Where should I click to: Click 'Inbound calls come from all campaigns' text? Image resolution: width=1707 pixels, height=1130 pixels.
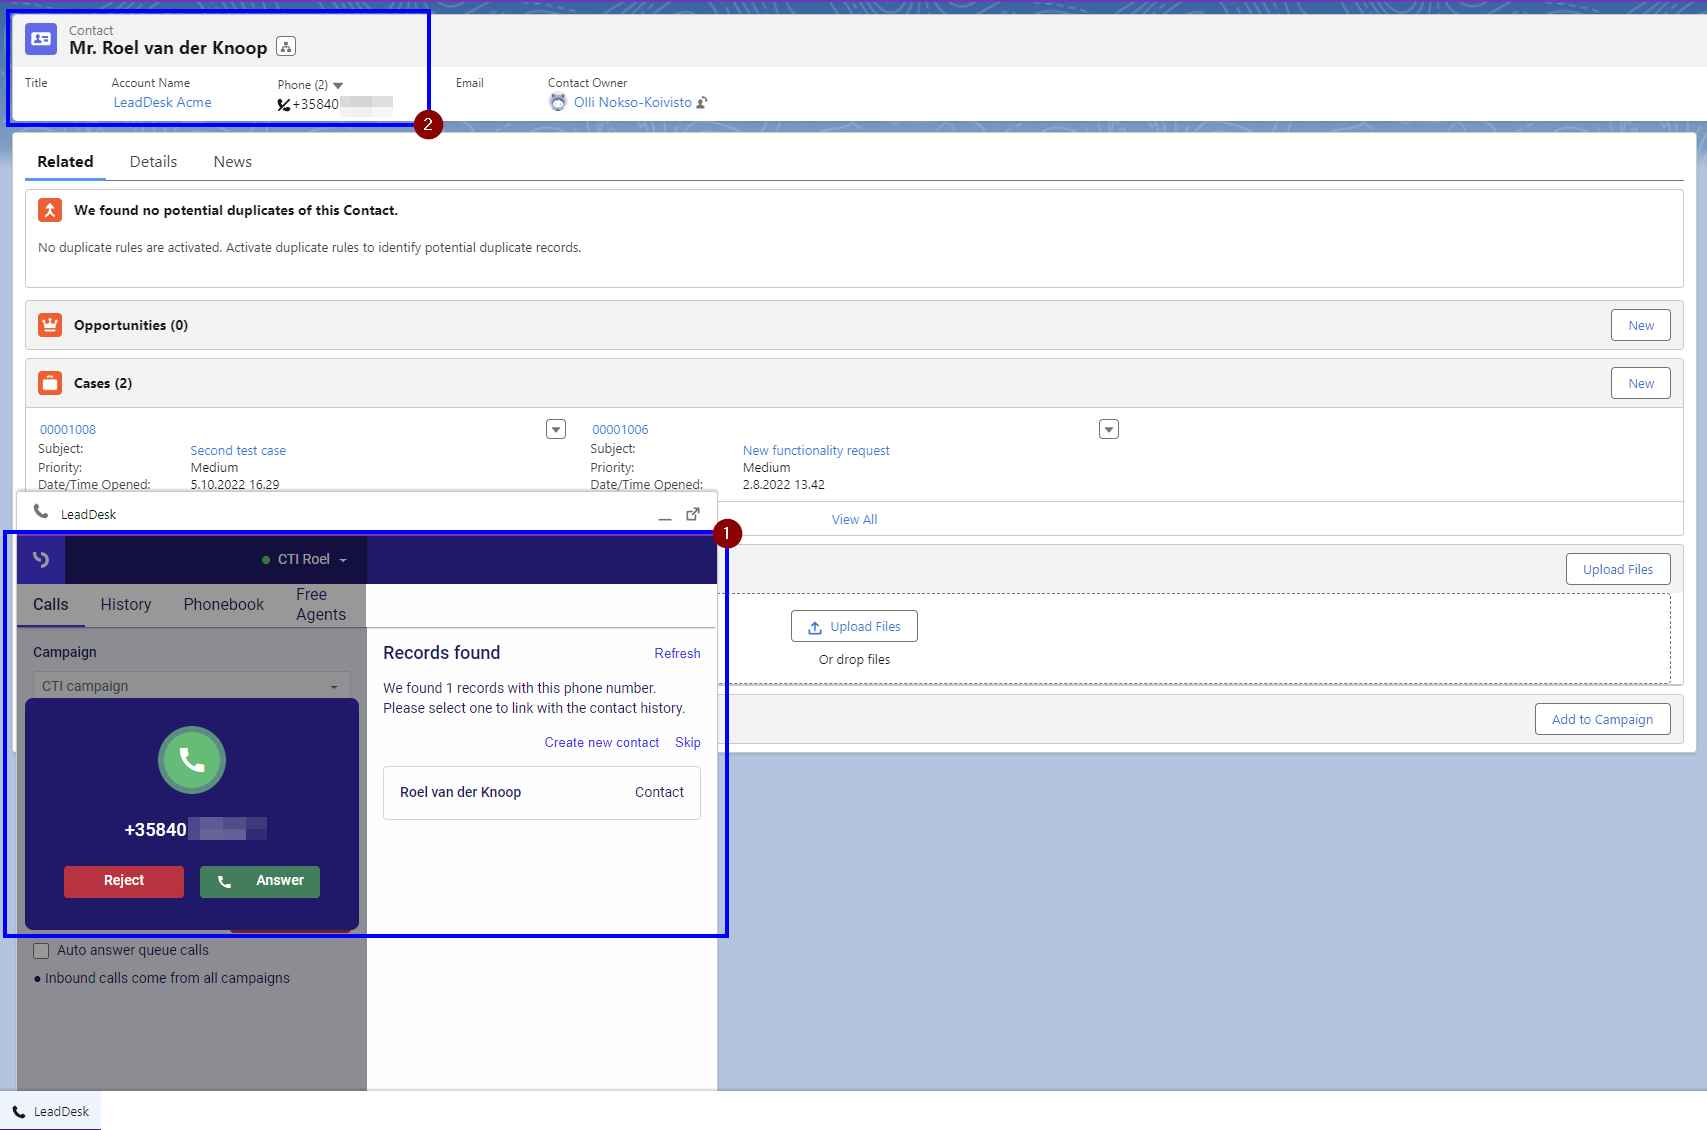(167, 978)
